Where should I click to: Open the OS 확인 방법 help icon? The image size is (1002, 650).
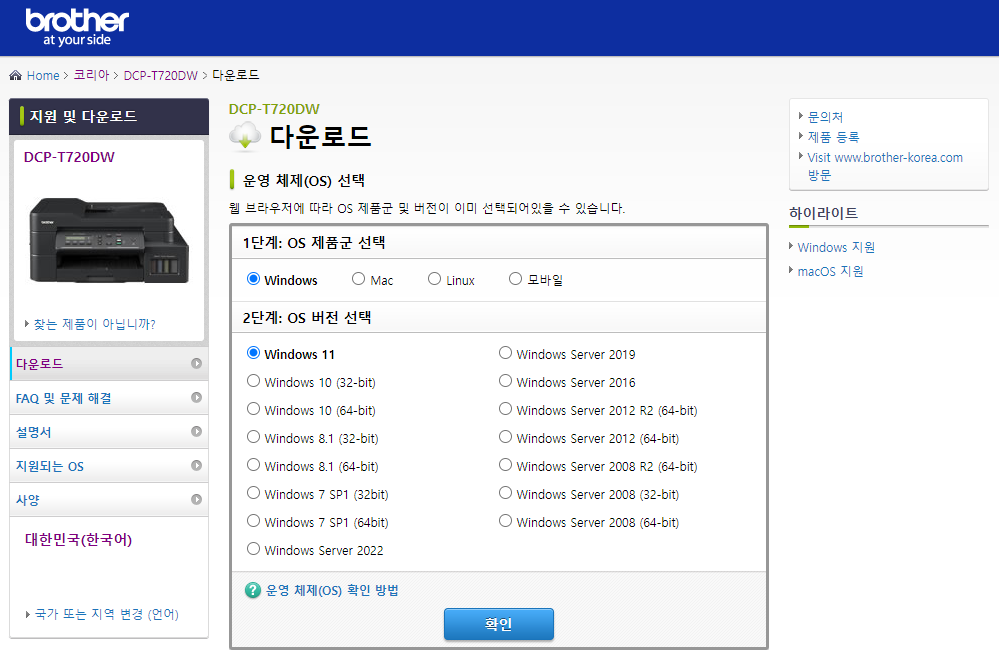[x=250, y=589]
